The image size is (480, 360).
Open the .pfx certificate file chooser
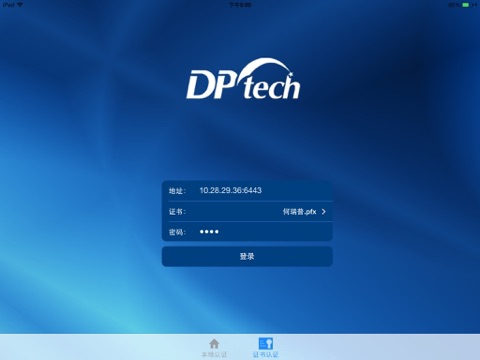[x=300, y=212]
